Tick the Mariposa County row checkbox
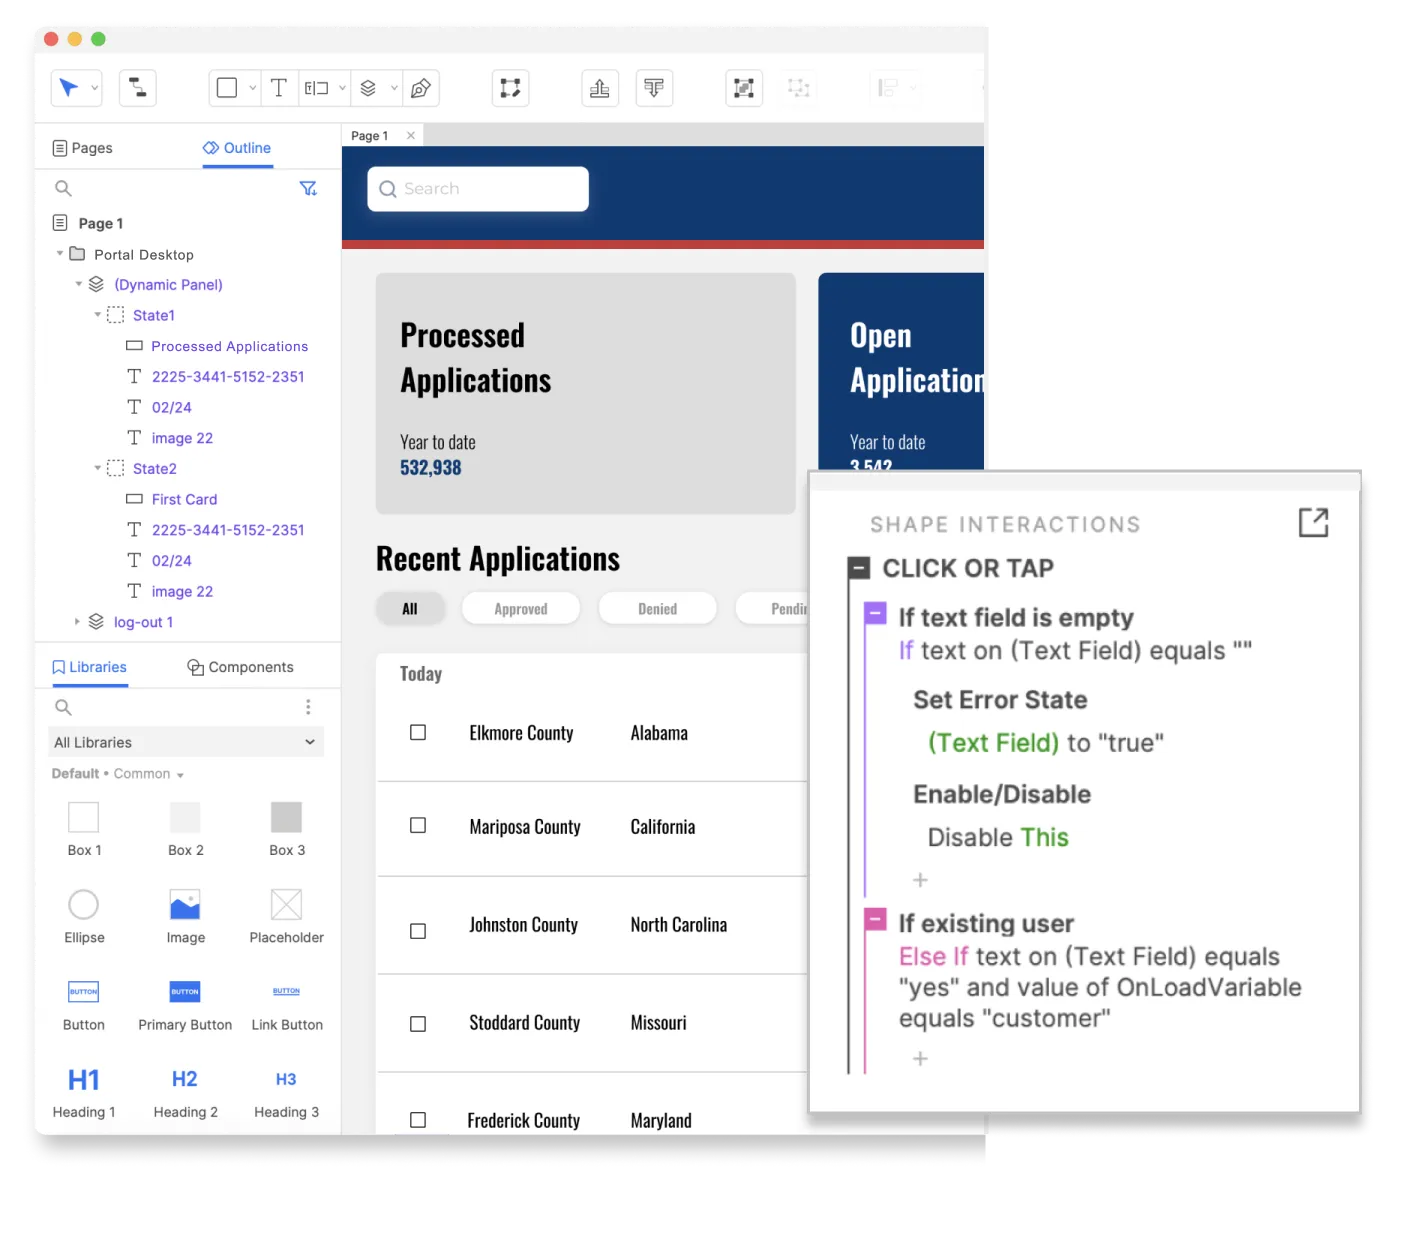1401x1233 pixels. 418,826
